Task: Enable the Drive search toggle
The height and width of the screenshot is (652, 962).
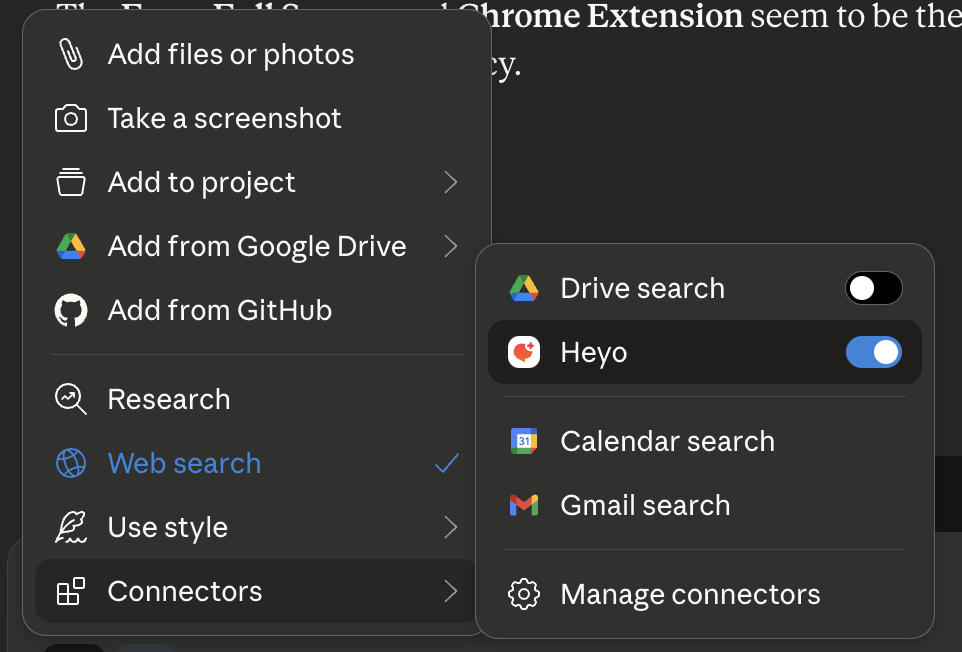Action: (x=874, y=288)
